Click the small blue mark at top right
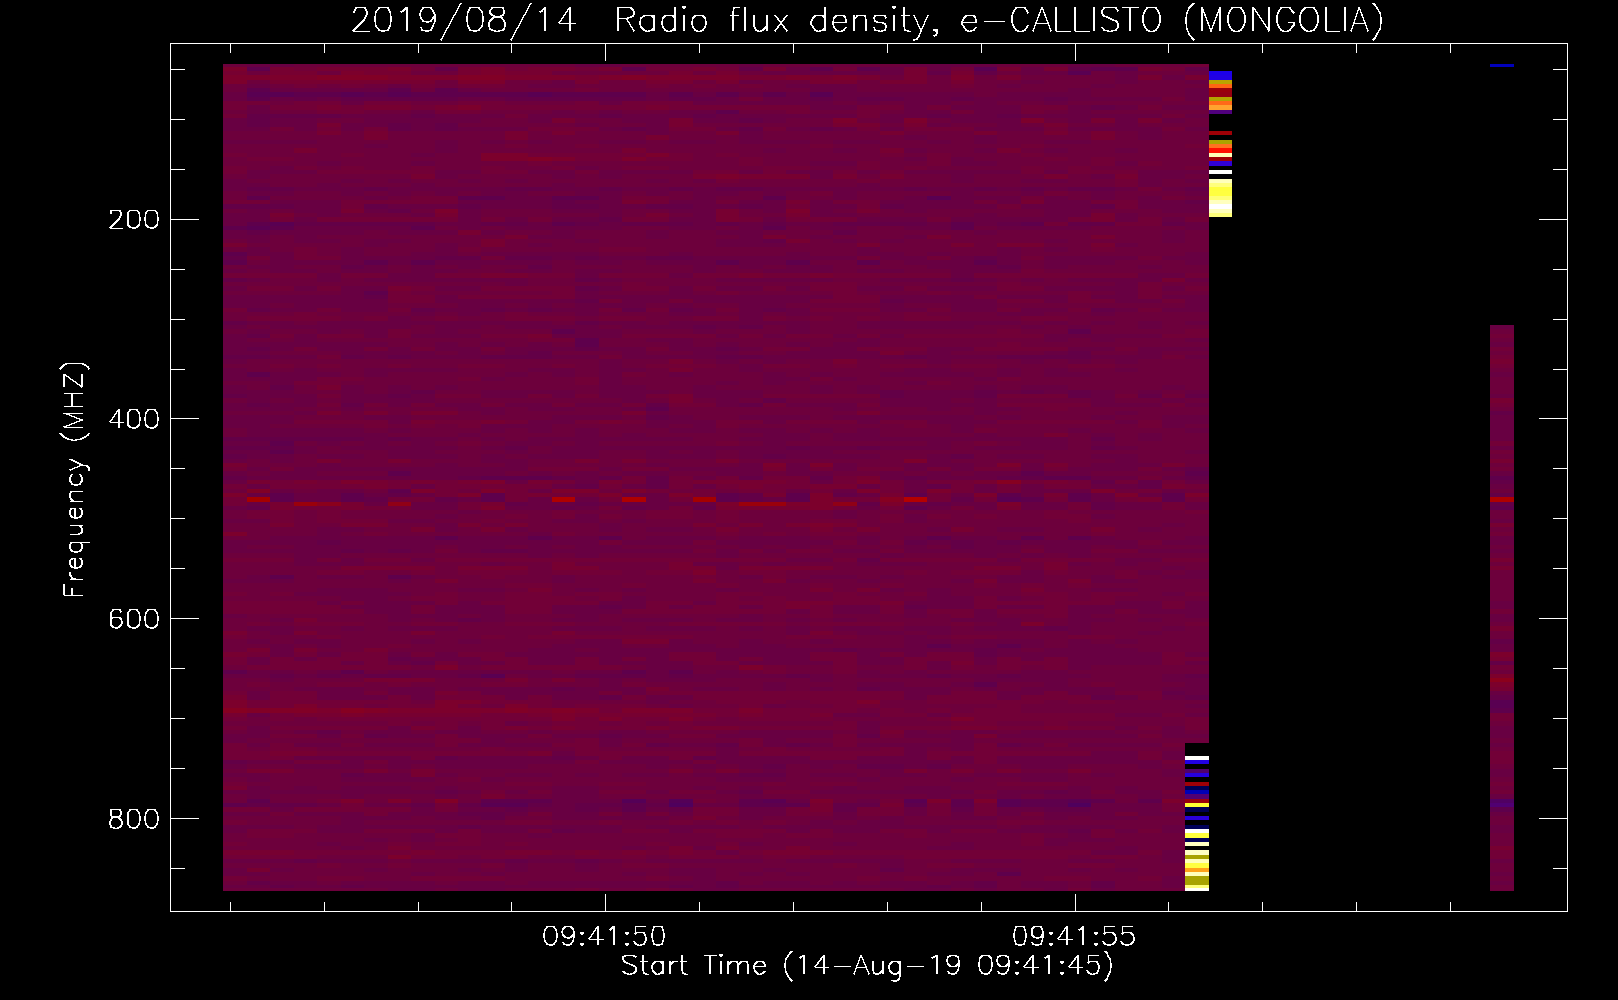Screen dimensions: 1618x1000 click(x=1501, y=66)
